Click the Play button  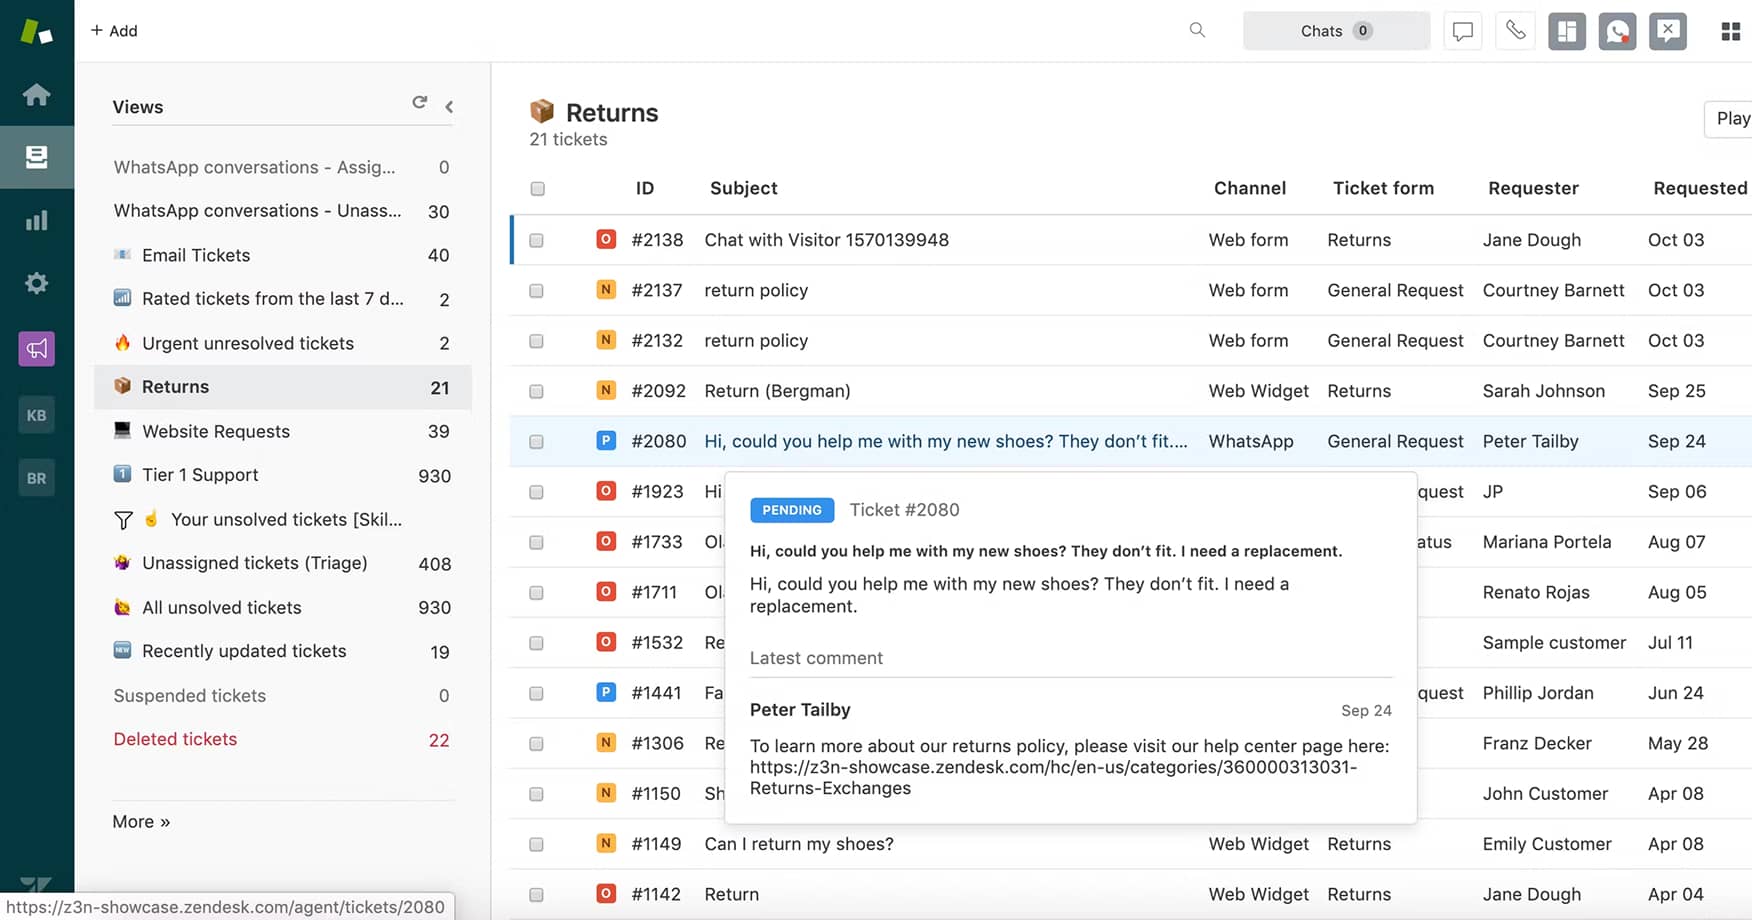[x=1730, y=118]
